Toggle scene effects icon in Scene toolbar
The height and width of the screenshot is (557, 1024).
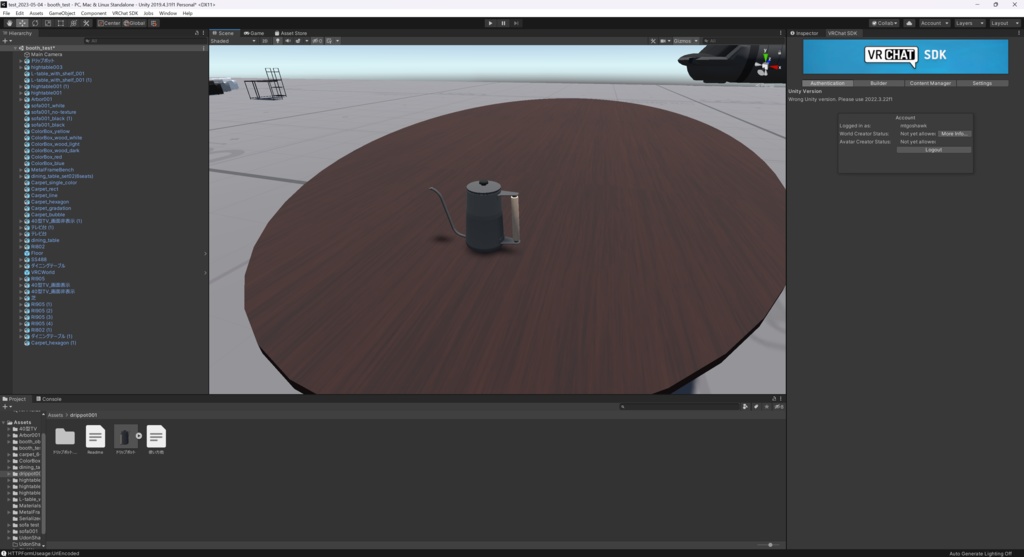pos(298,40)
